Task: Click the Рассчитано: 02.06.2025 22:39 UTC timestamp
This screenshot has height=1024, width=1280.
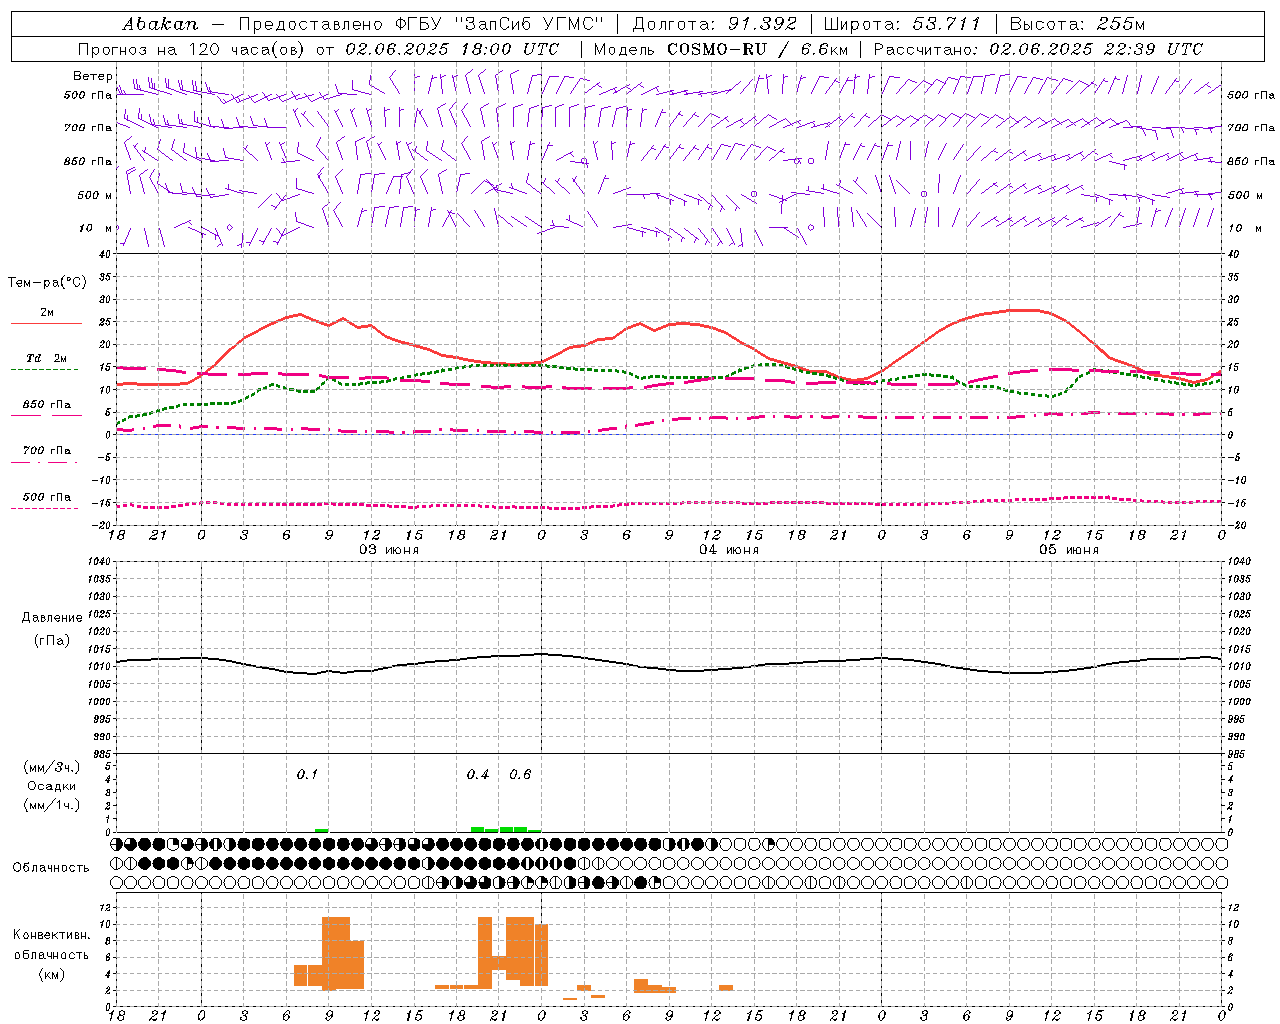Action: click(1038, 49)
